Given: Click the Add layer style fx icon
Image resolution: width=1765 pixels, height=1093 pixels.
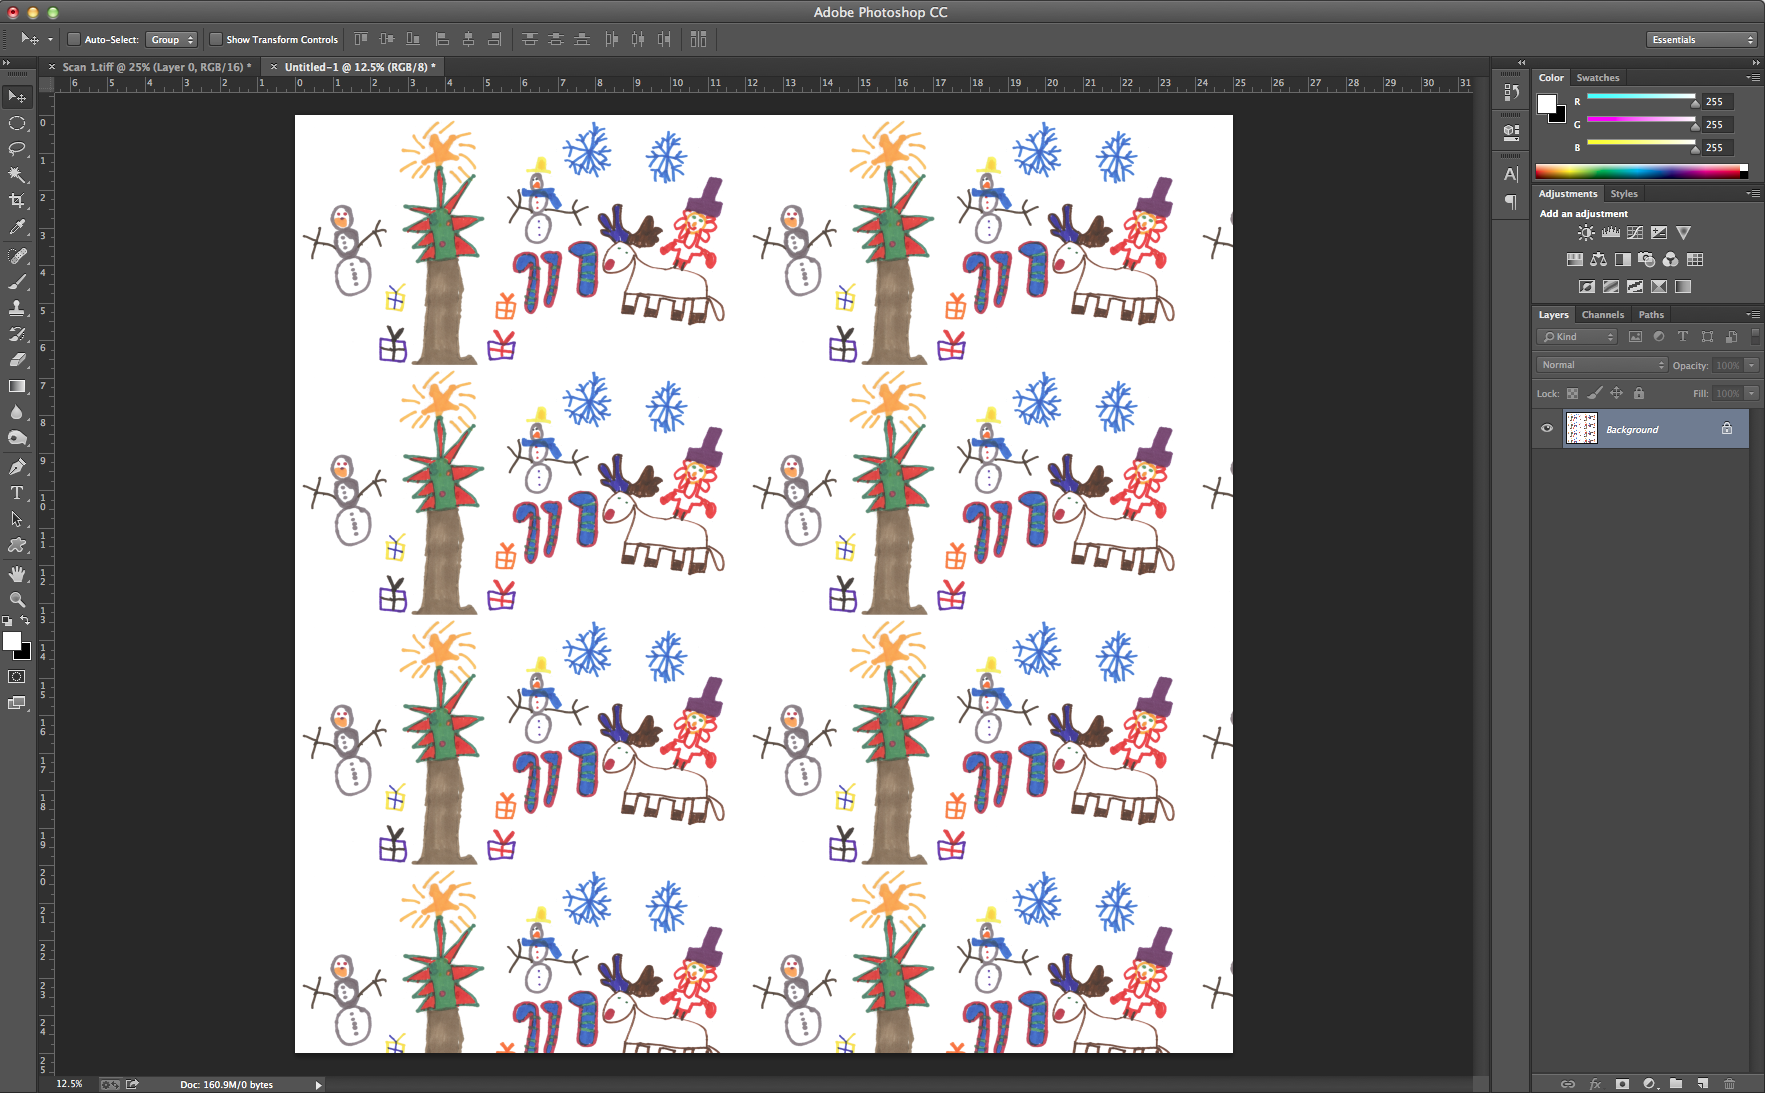Looking at the screenshot, I should [1594, 1083].
